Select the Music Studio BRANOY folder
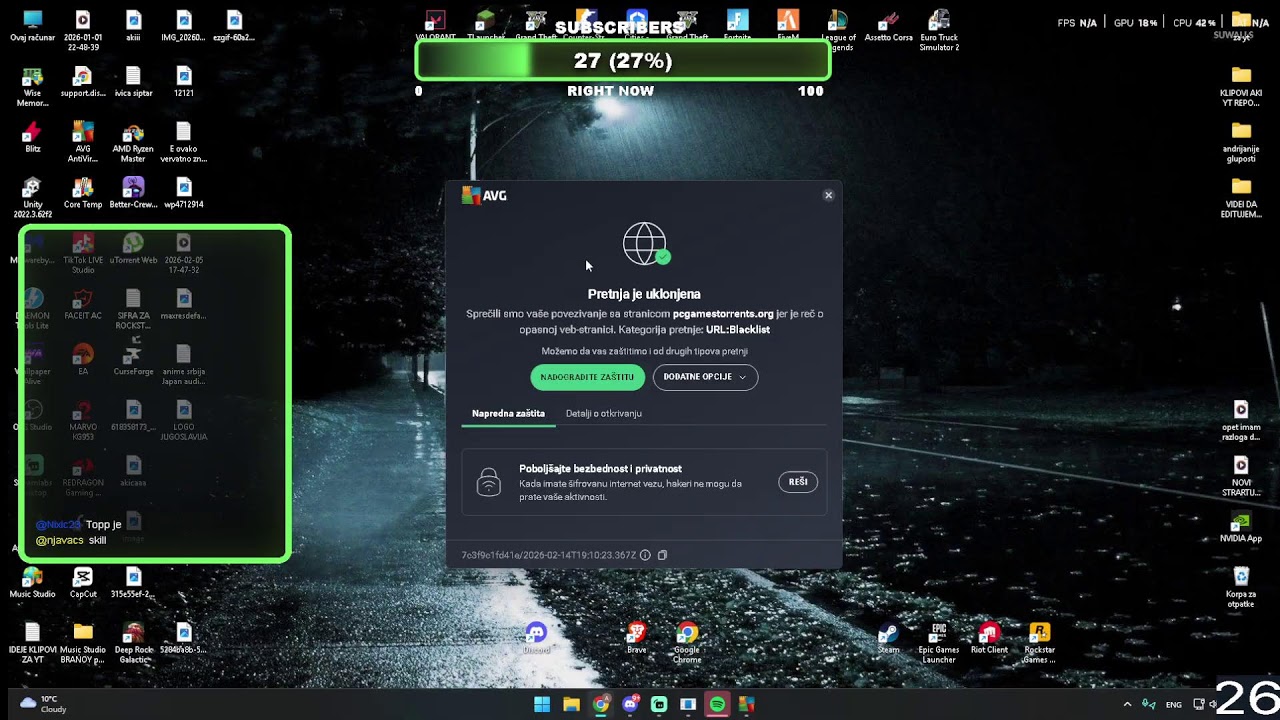The width and height of the screenshot is (1280, 720). coord(83,642)
